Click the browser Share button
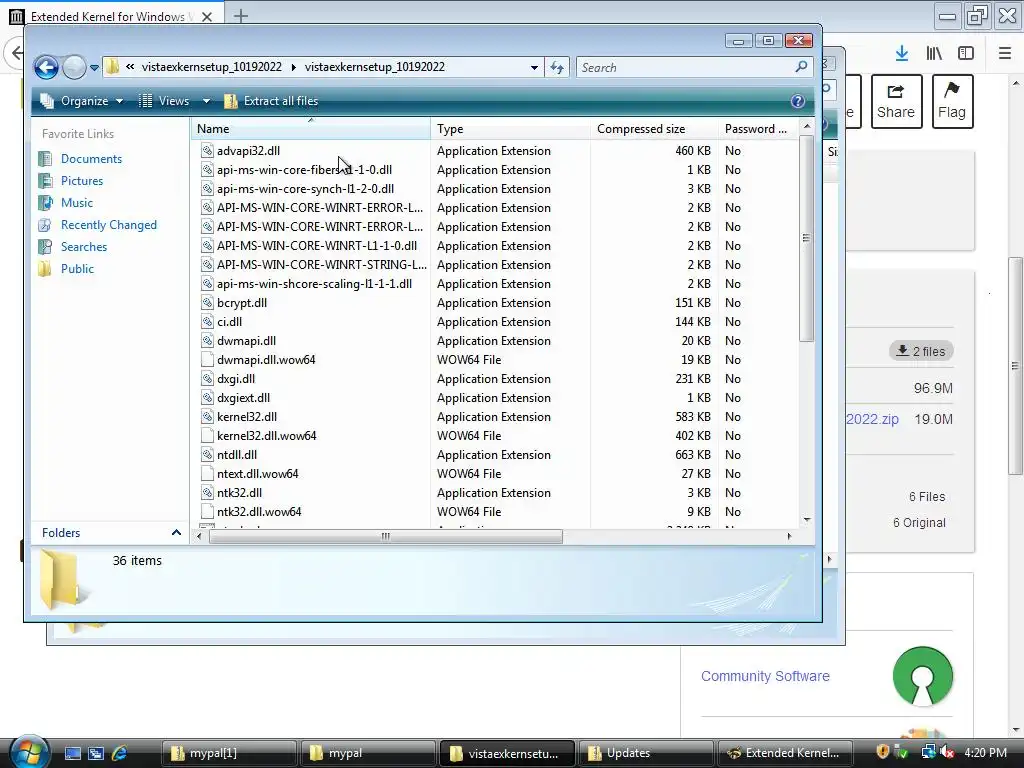 point(896,101)
